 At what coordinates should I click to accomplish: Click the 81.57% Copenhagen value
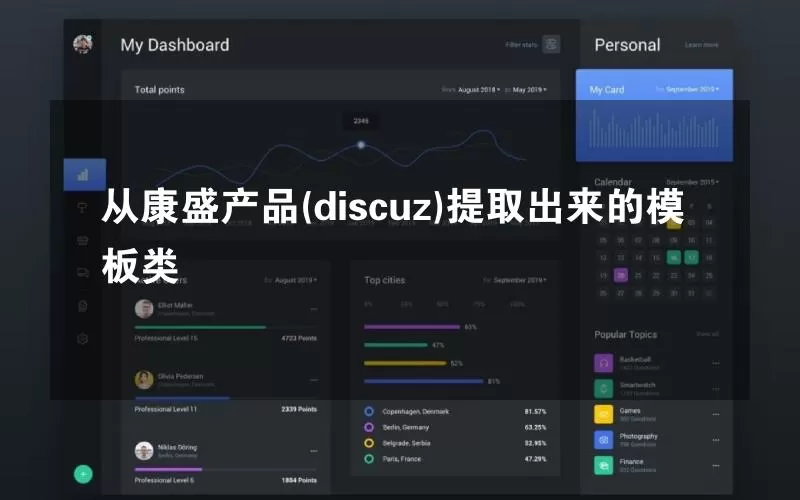[535, 411]
